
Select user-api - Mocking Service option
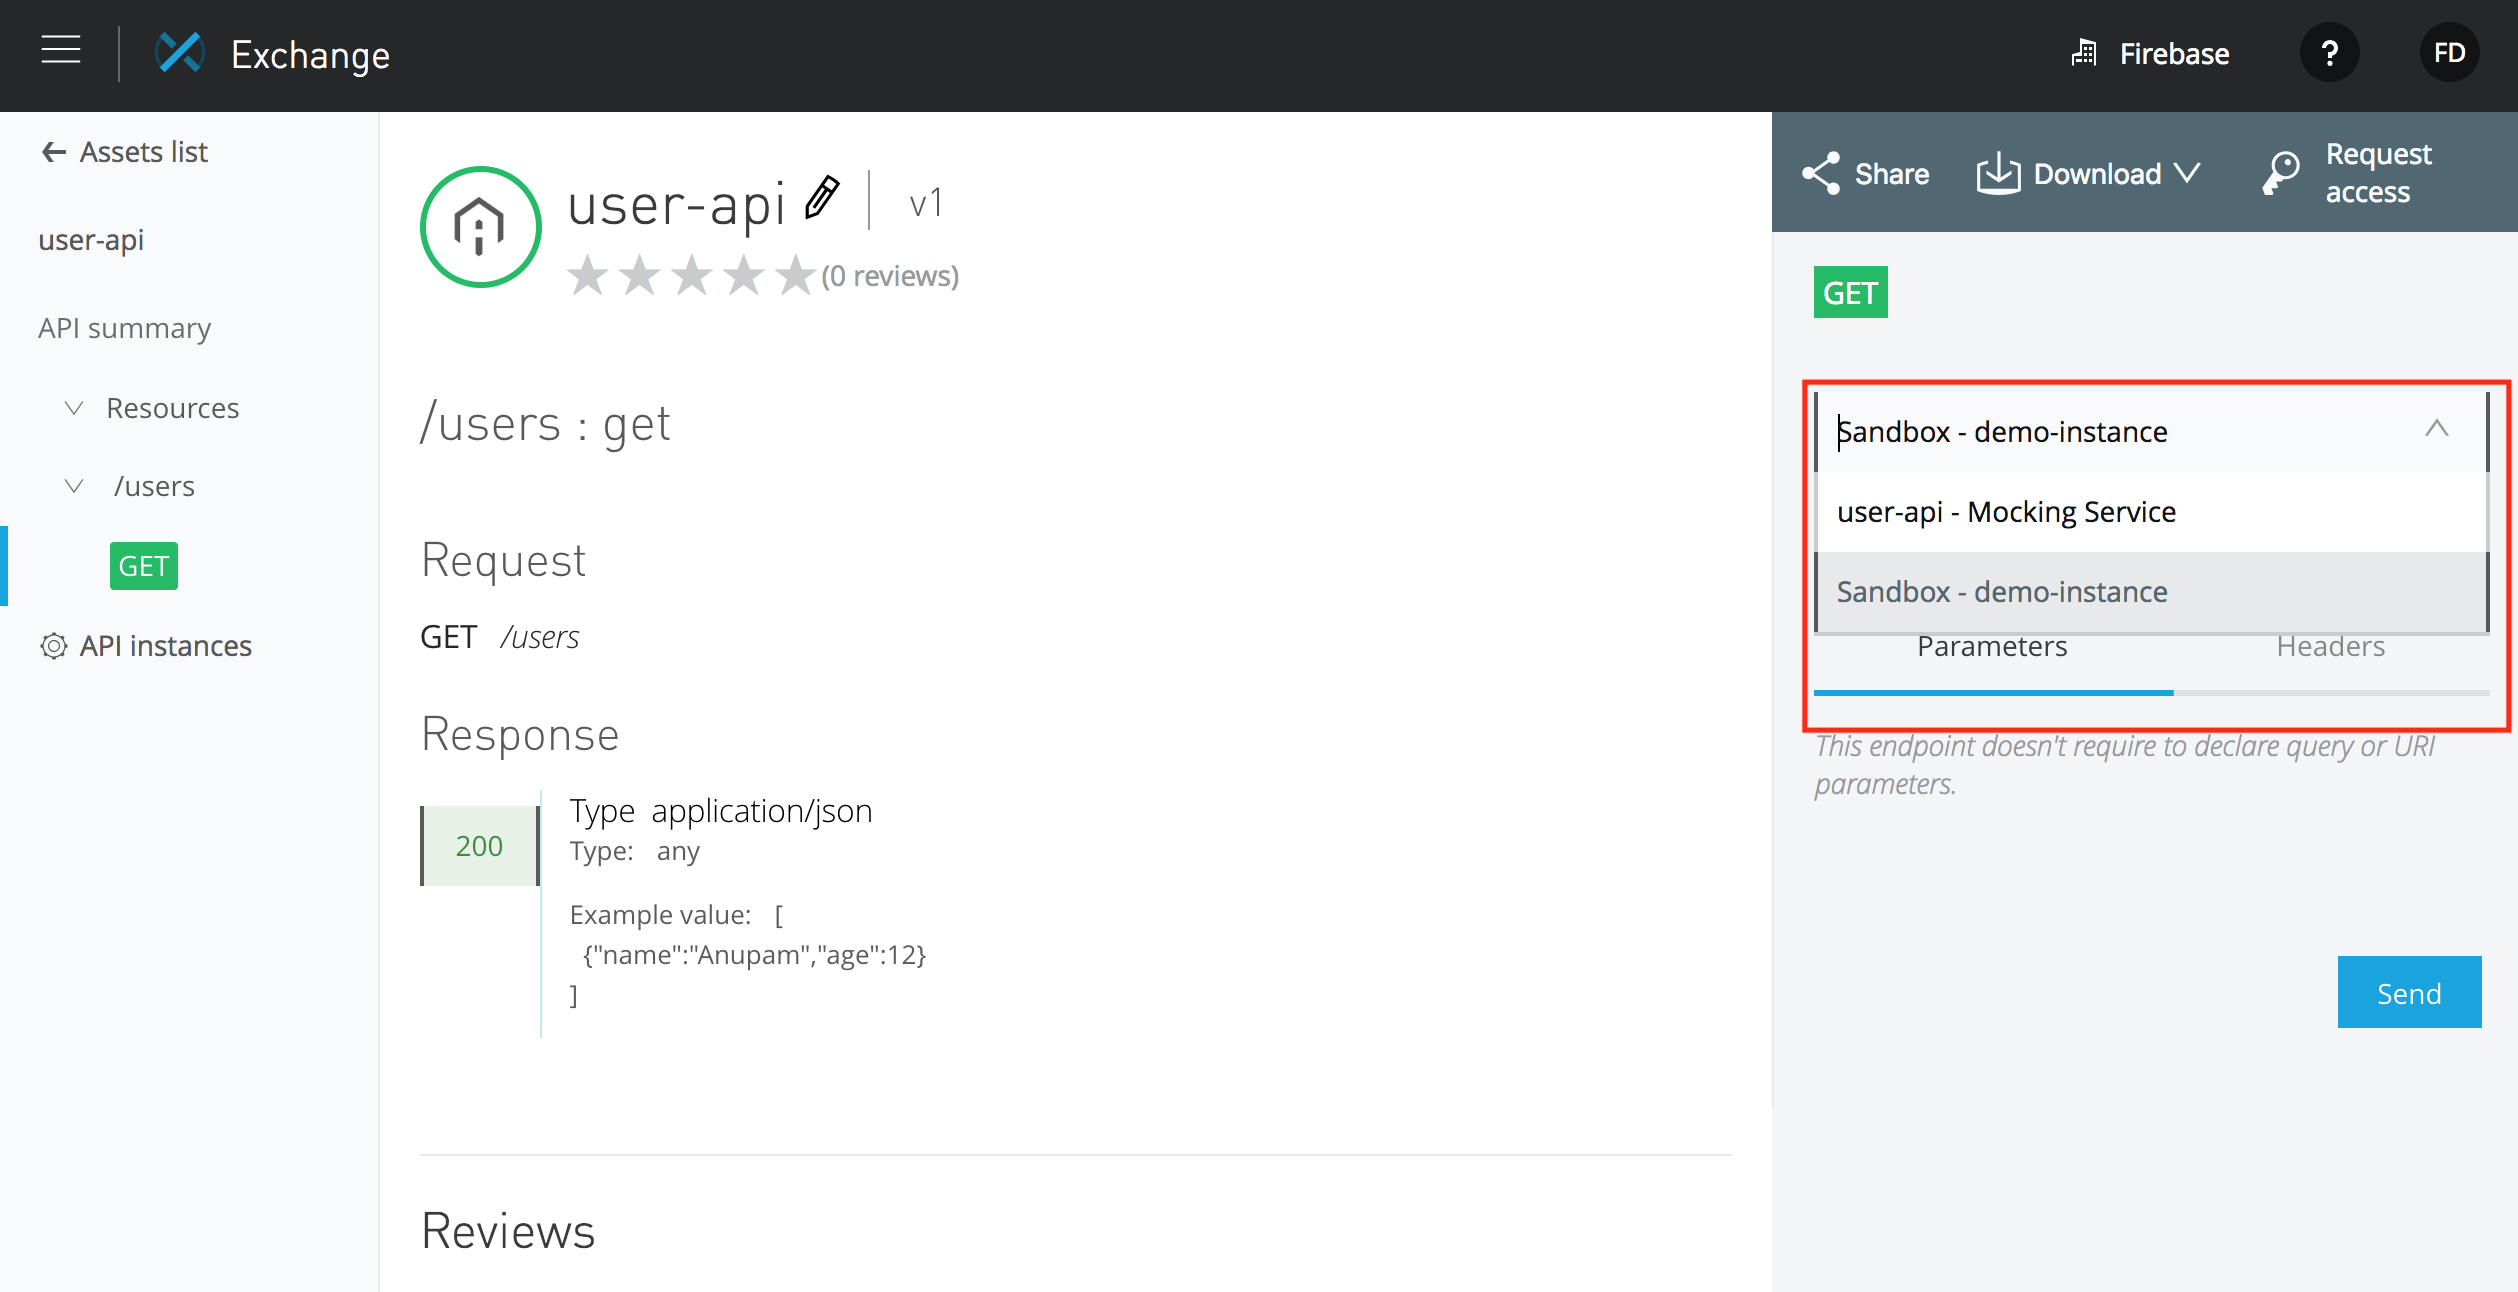[x=2006, y=512]
